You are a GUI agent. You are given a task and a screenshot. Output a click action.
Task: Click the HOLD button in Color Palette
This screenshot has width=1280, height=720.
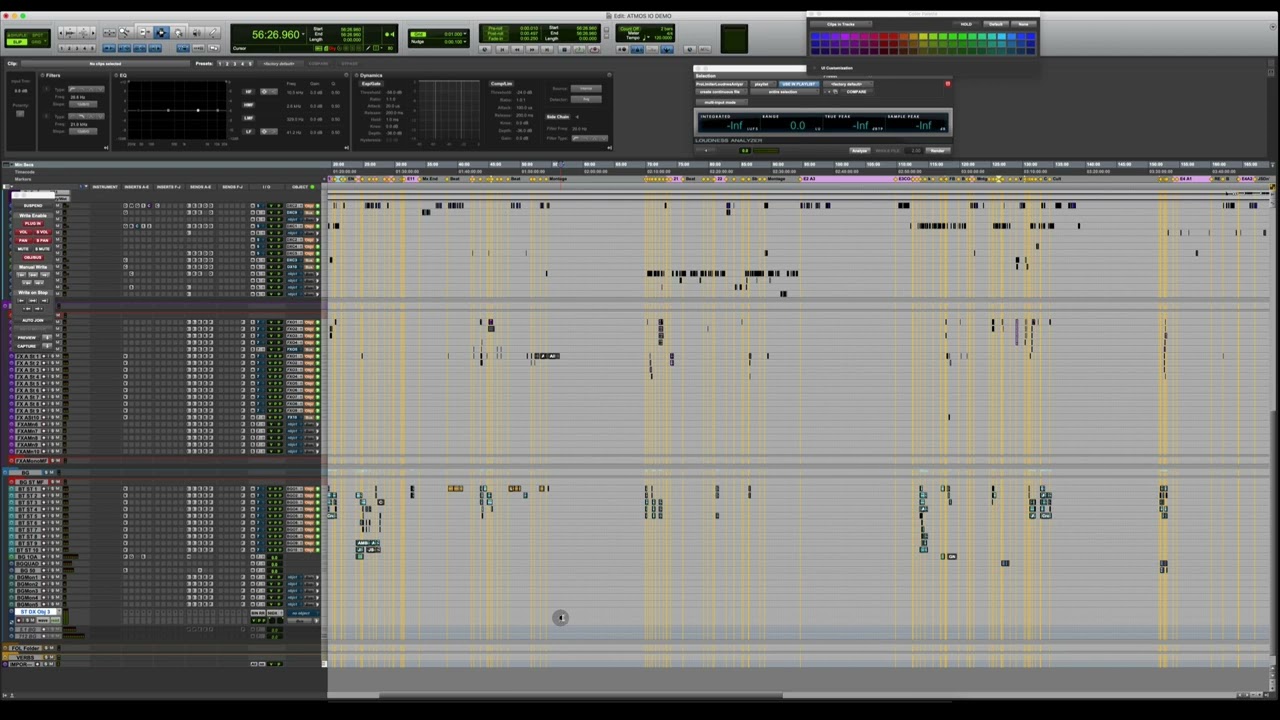tap(966, 24)
